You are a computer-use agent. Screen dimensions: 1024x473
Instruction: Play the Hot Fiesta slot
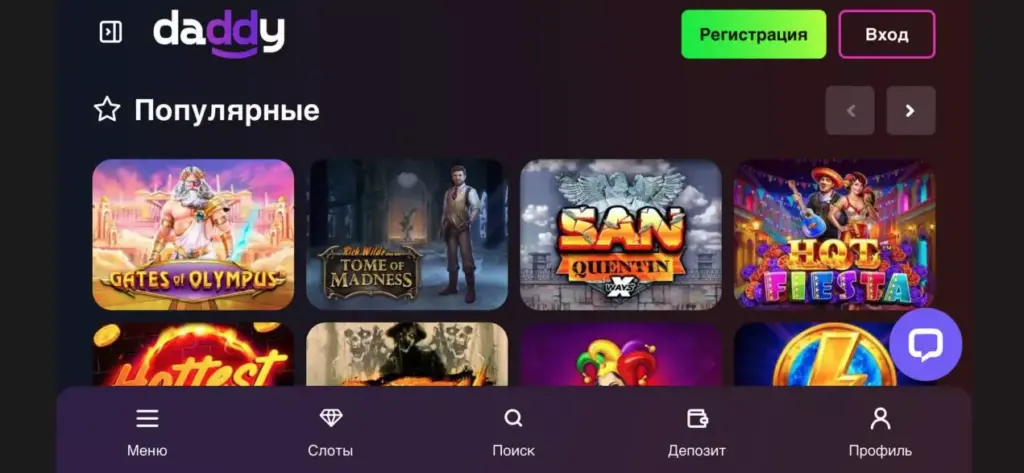tap(835, 235)
